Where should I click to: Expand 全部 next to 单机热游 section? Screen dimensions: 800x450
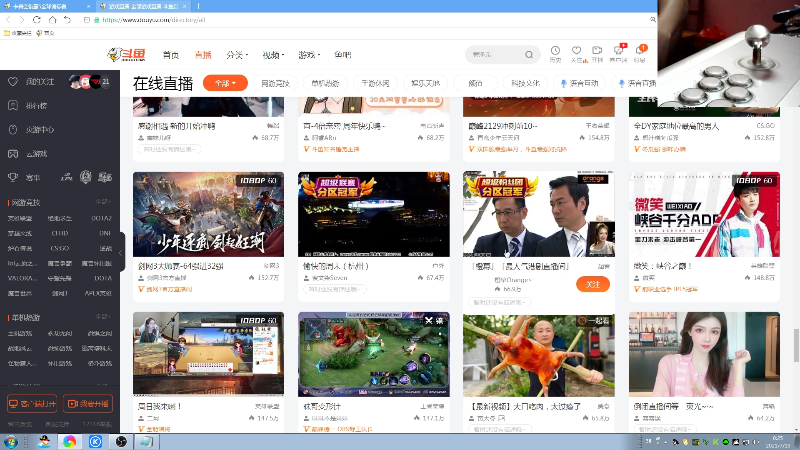[103, 317]
